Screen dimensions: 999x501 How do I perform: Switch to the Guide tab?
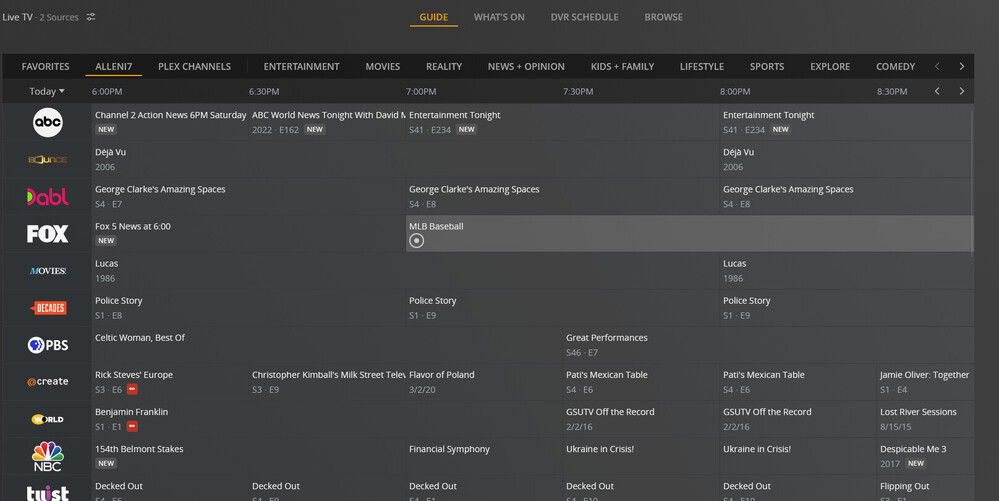(x=433, y=17)
